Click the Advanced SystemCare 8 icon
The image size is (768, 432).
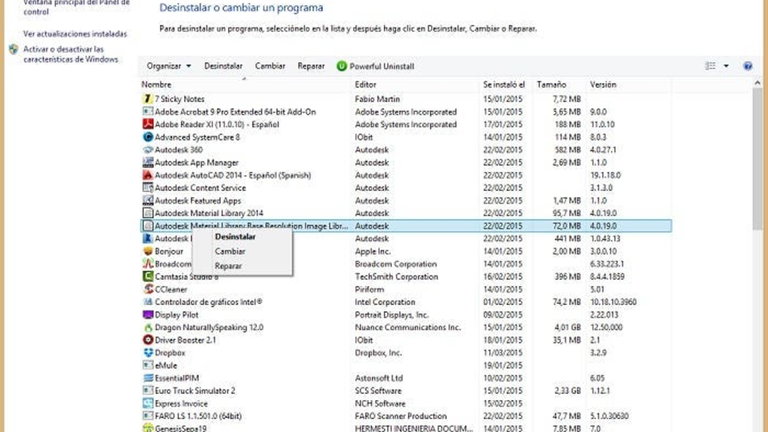point(147,137)
